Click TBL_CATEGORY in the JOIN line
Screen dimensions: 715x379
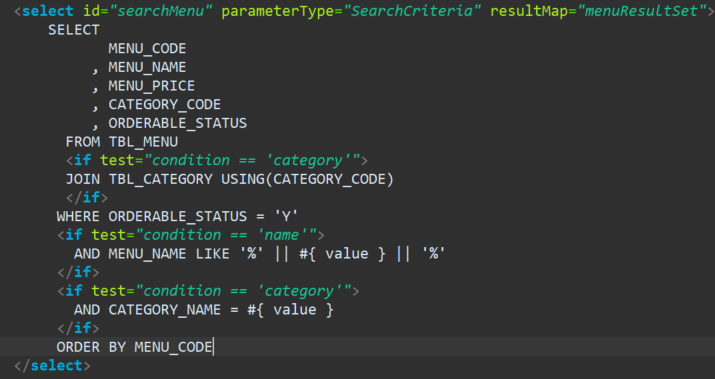click(161, 179)
